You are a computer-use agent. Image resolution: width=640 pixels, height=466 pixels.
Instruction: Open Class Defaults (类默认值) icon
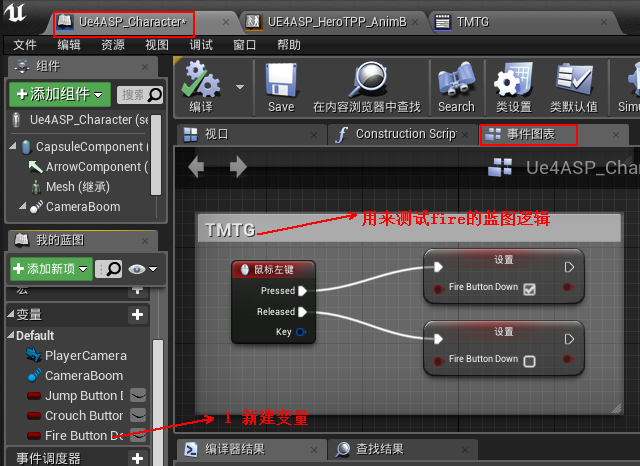click(x=574, y=79)
